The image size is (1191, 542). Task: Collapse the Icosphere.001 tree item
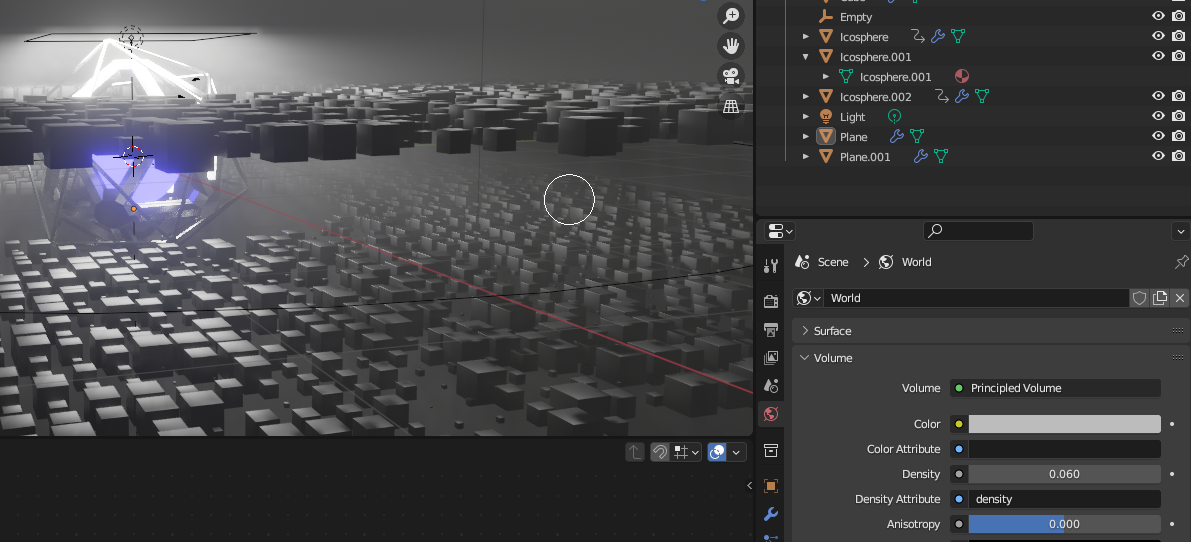pyautogui.click(x=806, y=57)
